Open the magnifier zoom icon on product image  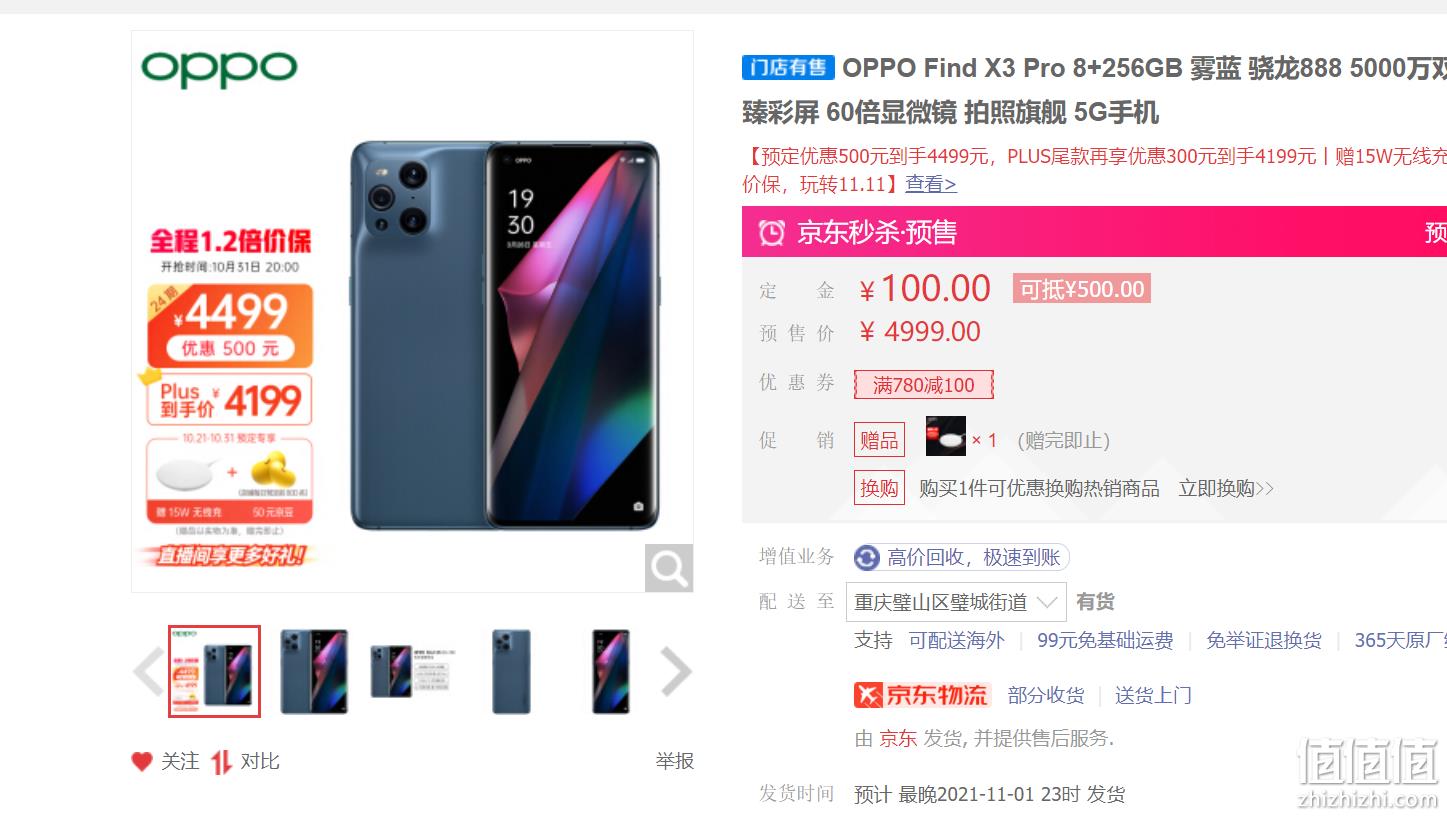coord(668,567)
